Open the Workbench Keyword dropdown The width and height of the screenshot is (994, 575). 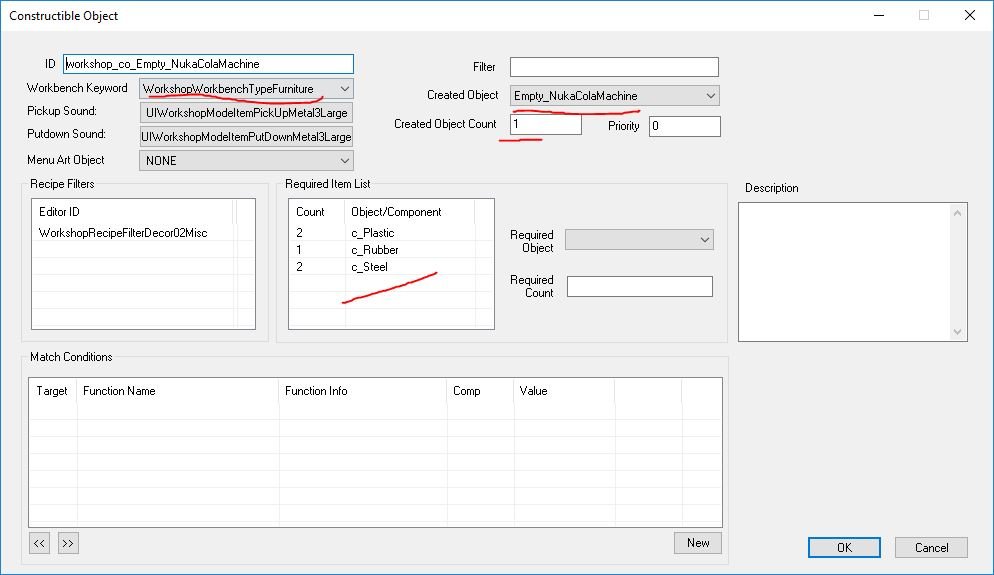pos(246,89)
